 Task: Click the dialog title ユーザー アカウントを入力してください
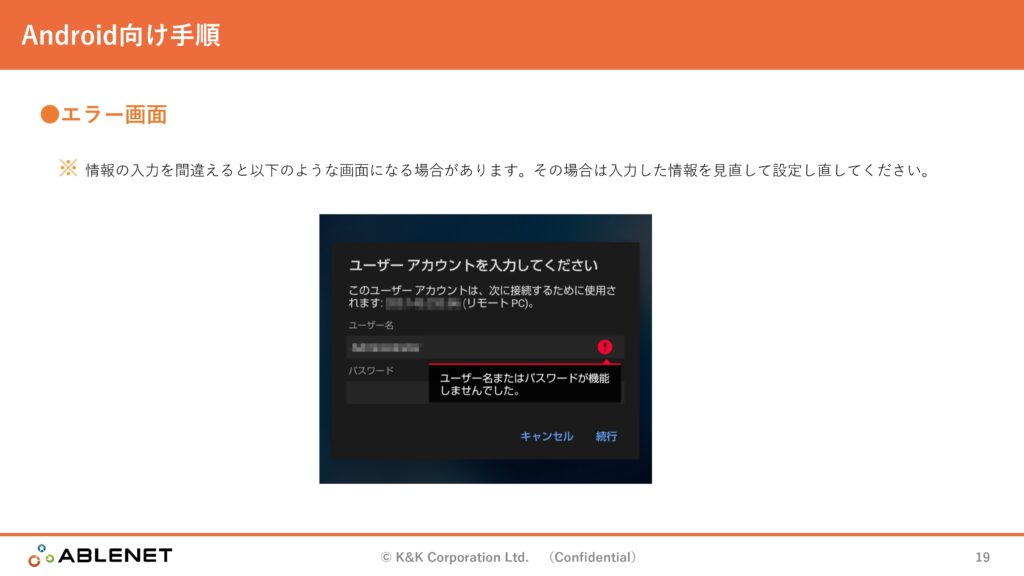pos(473,265)
